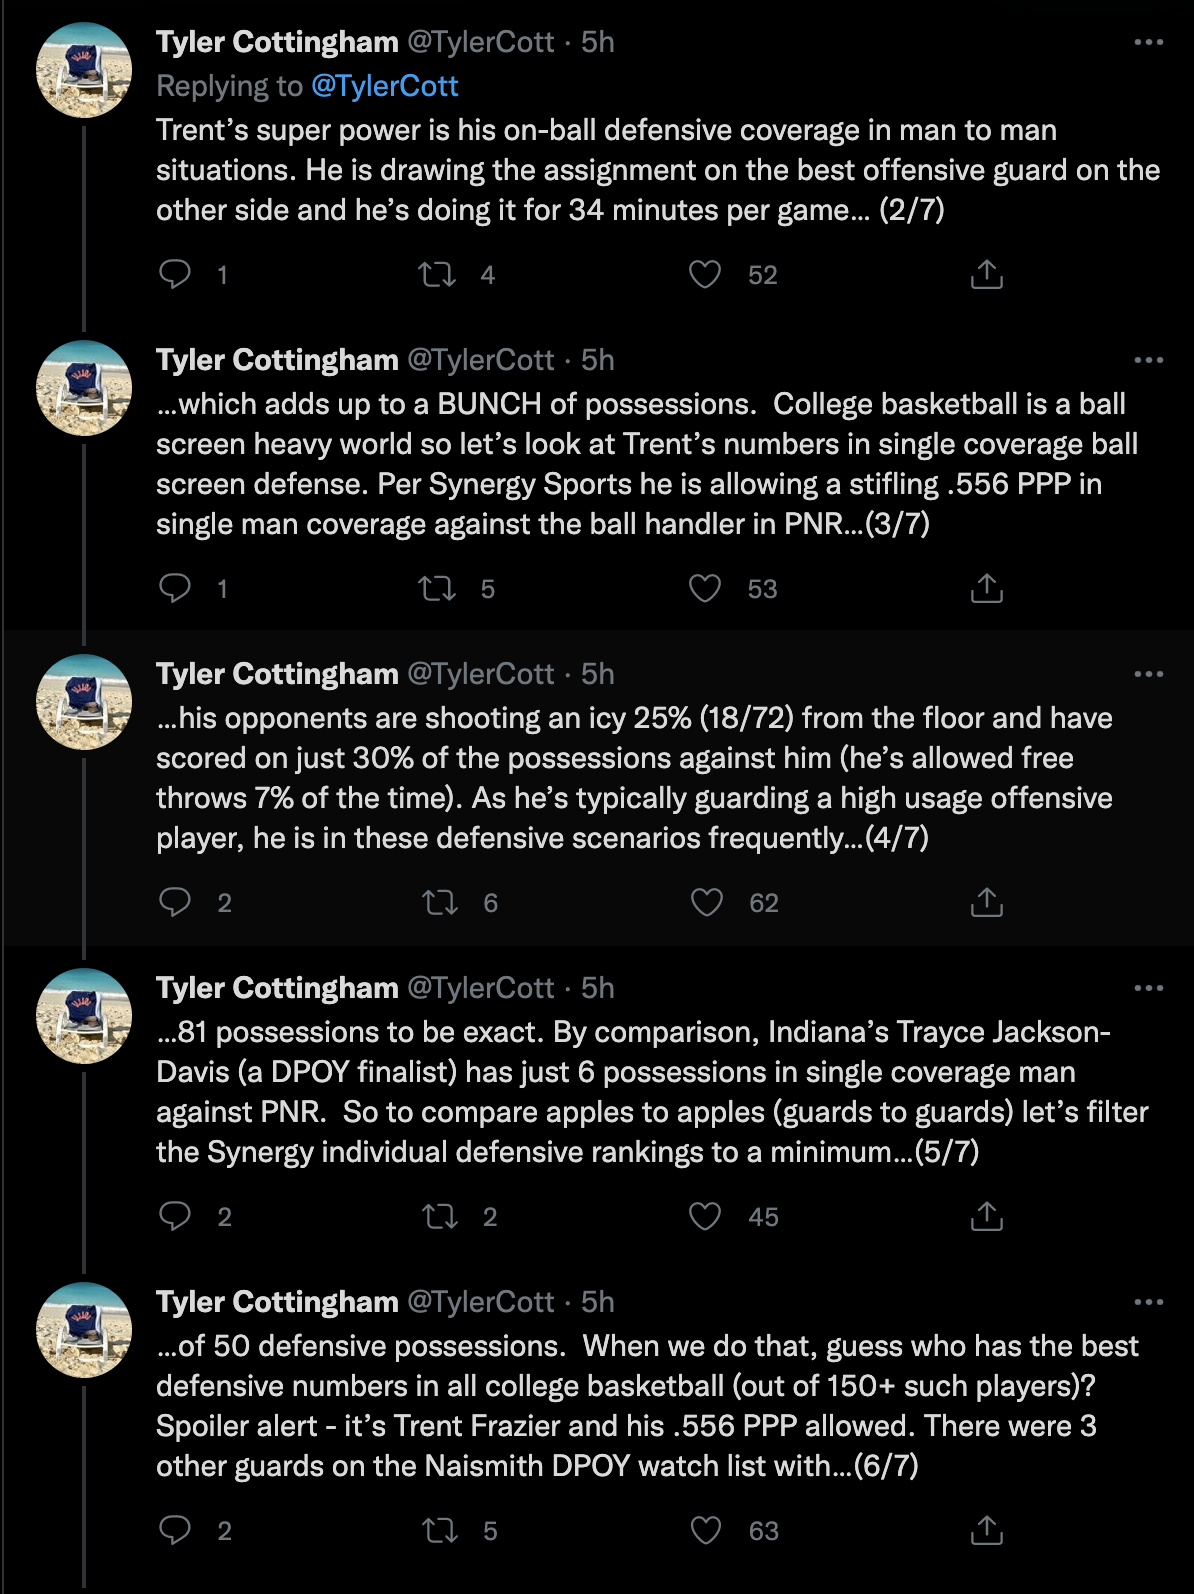The height and width of the screenshot is (1594, 1194).
Task: Share the (2/7) tweet
Action: coord(986,274)
